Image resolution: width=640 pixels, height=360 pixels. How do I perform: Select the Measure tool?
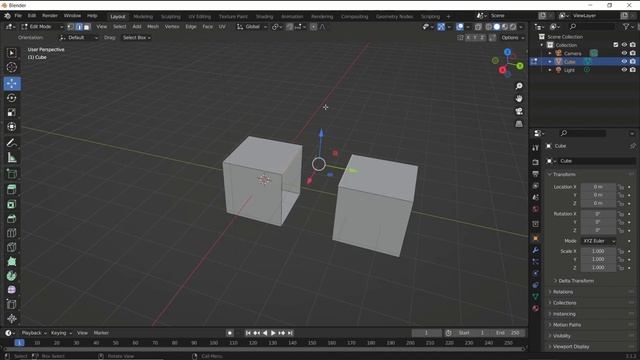[x=11, y=158]
